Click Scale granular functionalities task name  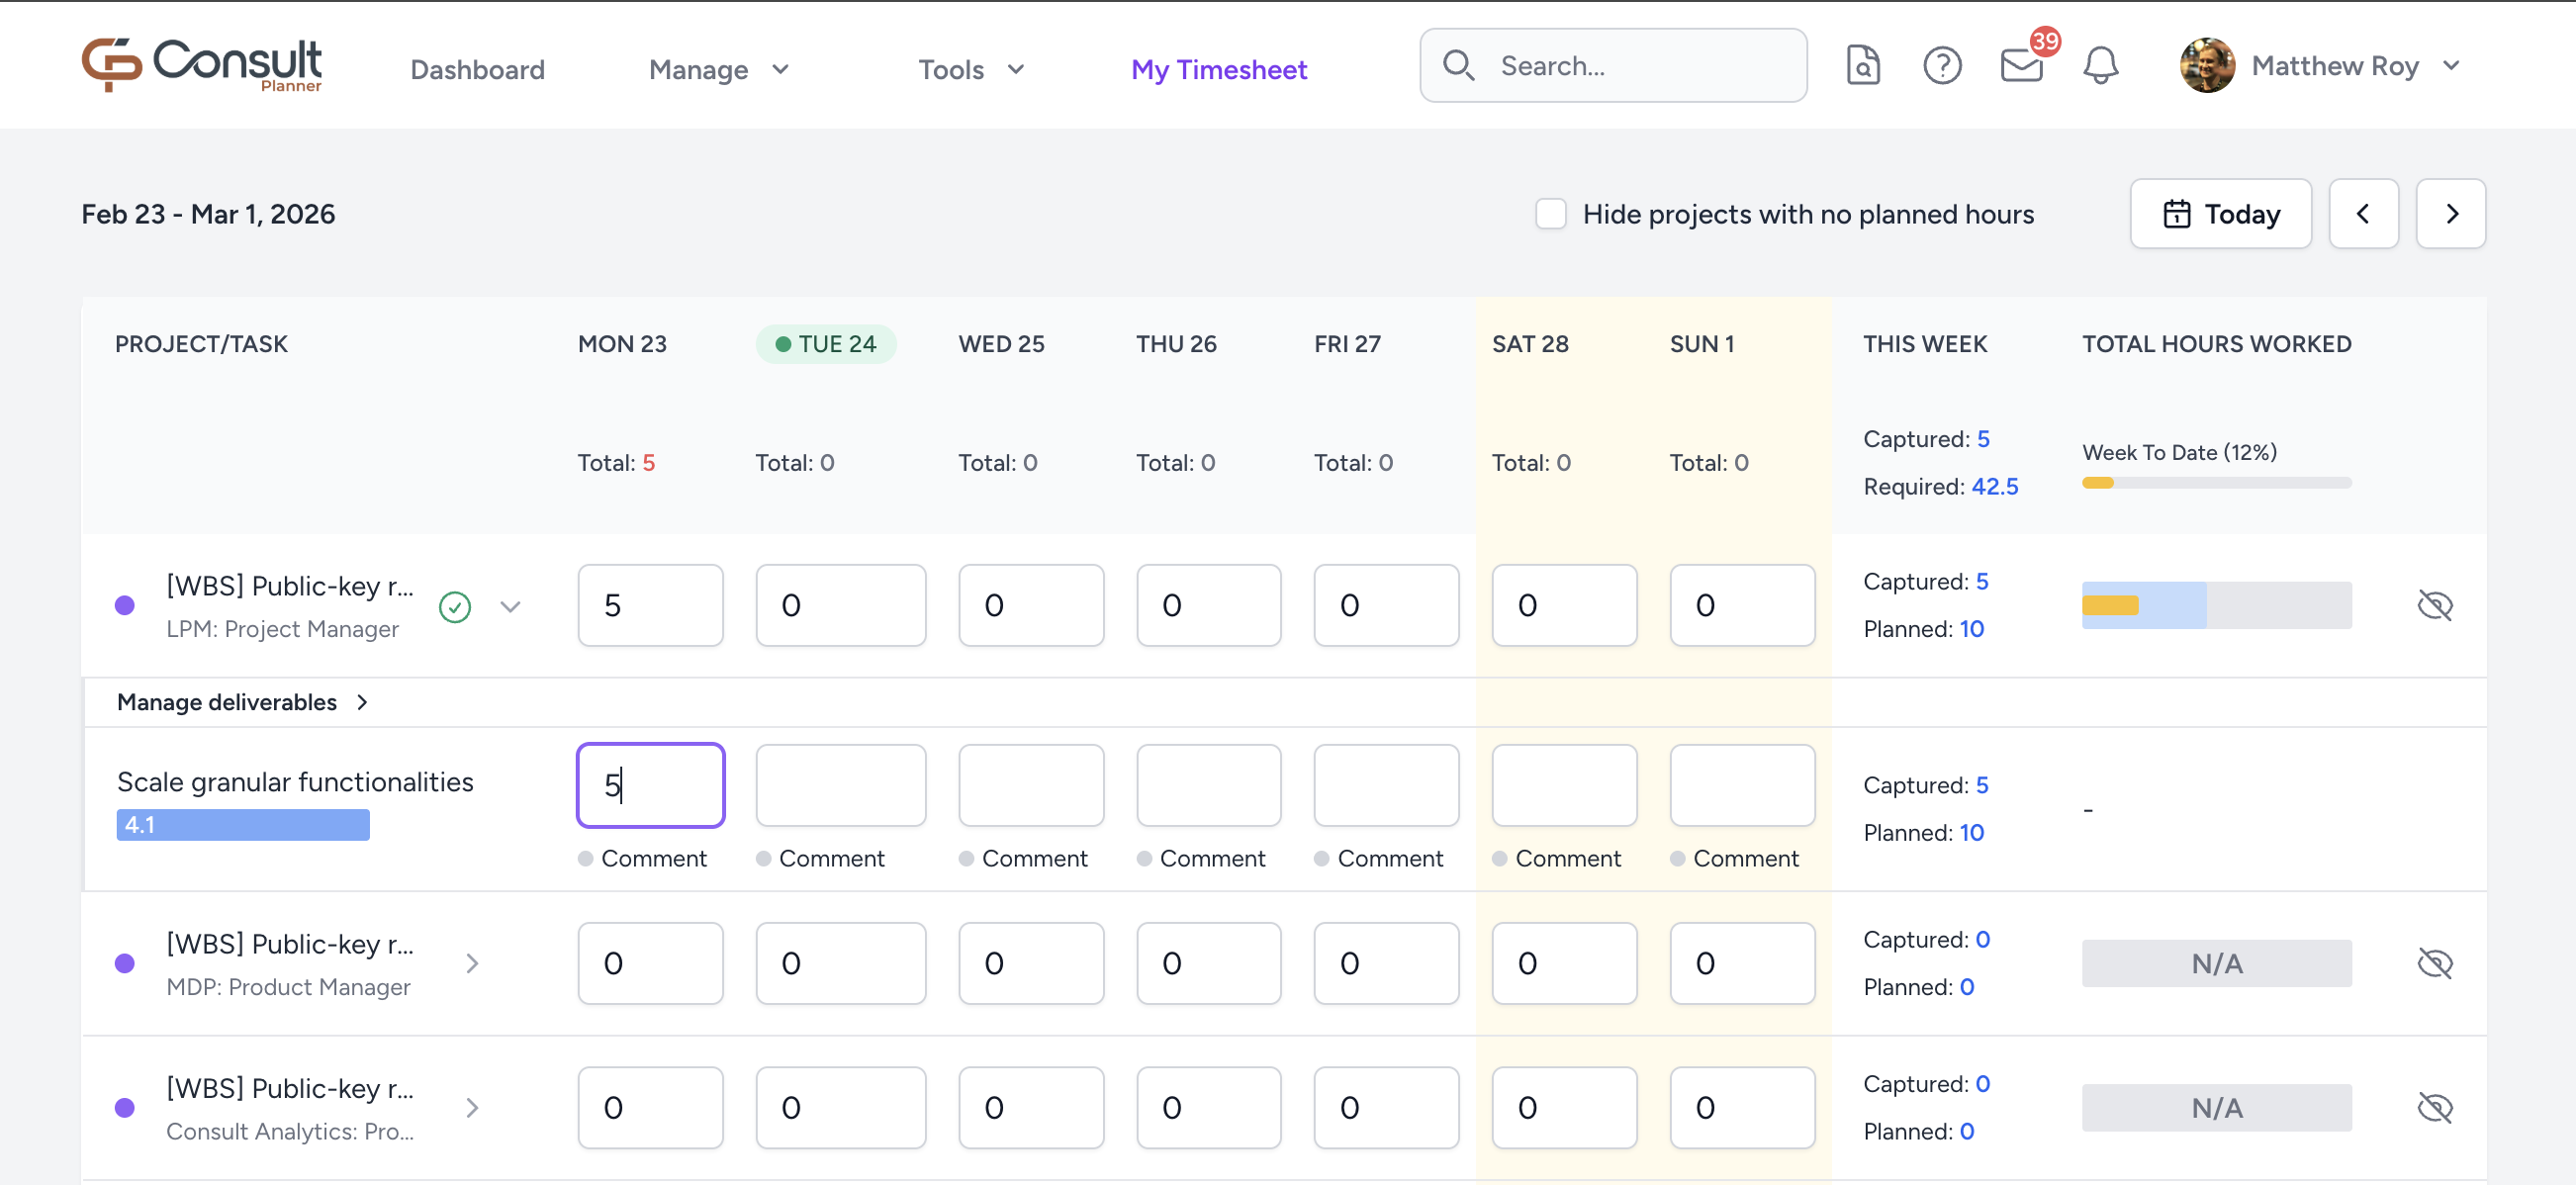pyautogui.click(x=295, y=782)
